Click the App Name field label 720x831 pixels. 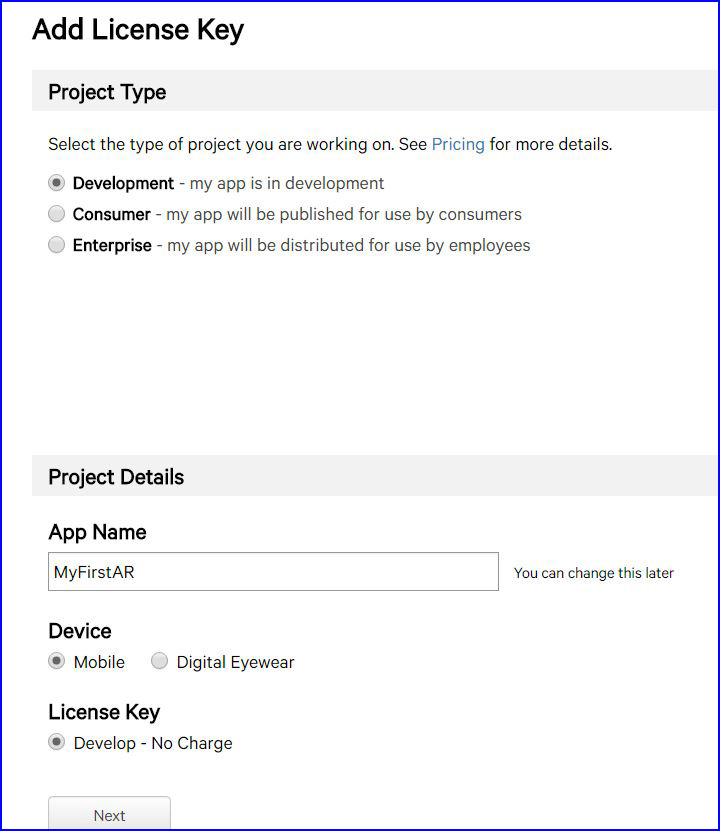(97, 532)
